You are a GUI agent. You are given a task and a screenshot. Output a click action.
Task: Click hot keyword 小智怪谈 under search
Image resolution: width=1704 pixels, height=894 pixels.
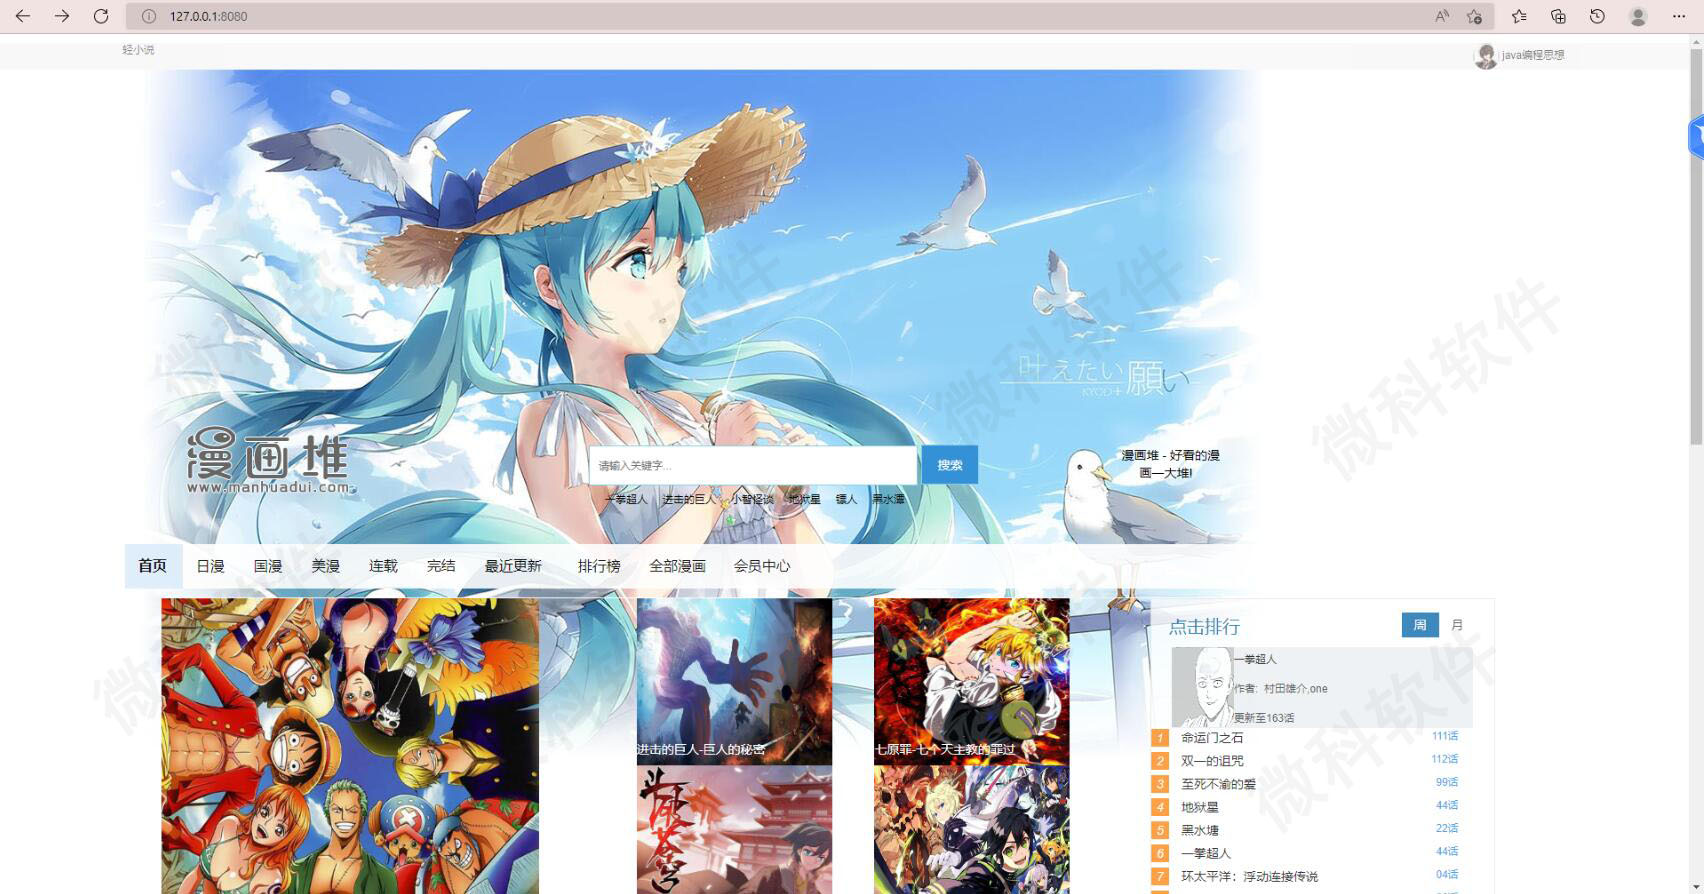coord(752,499)
